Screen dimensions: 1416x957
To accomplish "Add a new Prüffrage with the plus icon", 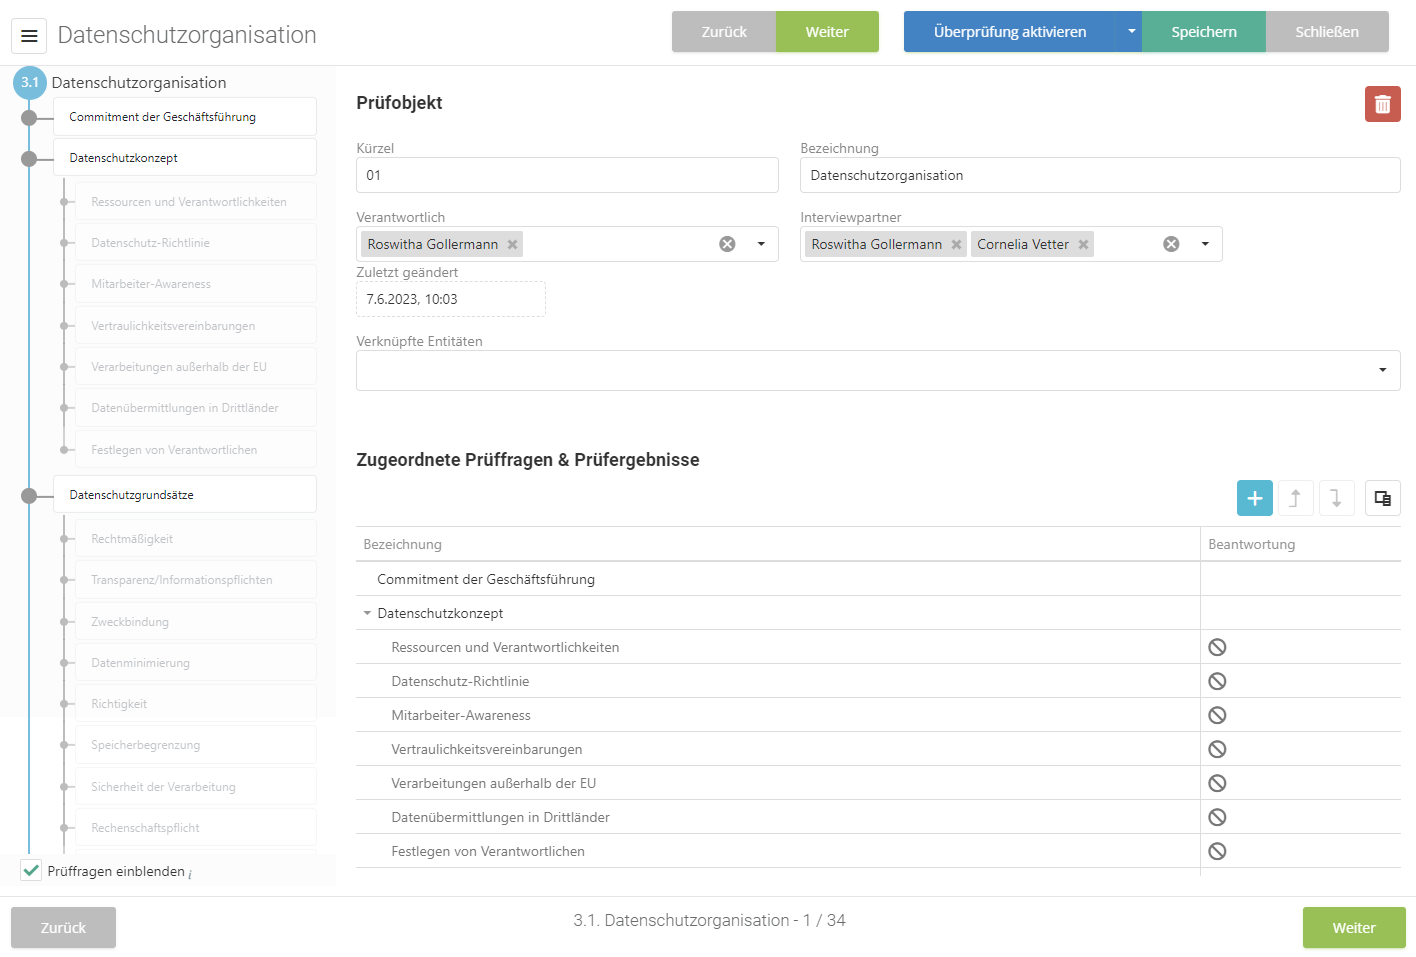I will click(x=1254, y=498).
